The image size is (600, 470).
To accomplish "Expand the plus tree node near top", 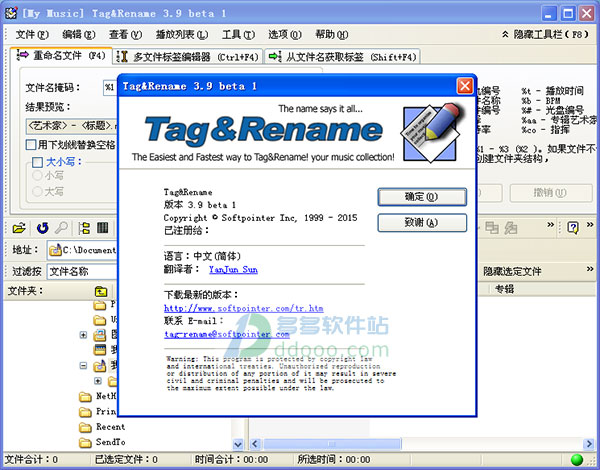I will pos(83,335).
